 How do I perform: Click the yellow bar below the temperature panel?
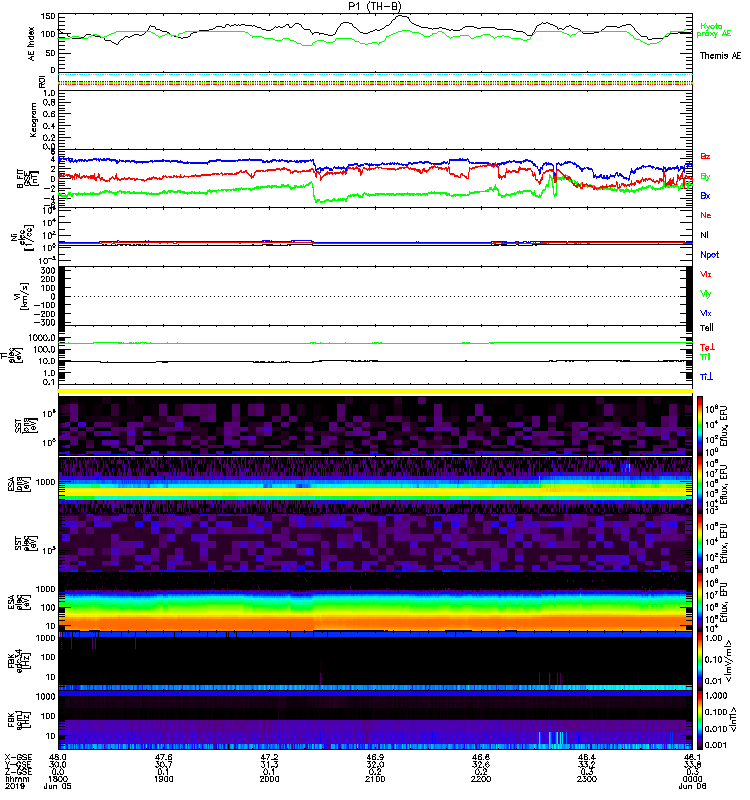click(375, 391)
